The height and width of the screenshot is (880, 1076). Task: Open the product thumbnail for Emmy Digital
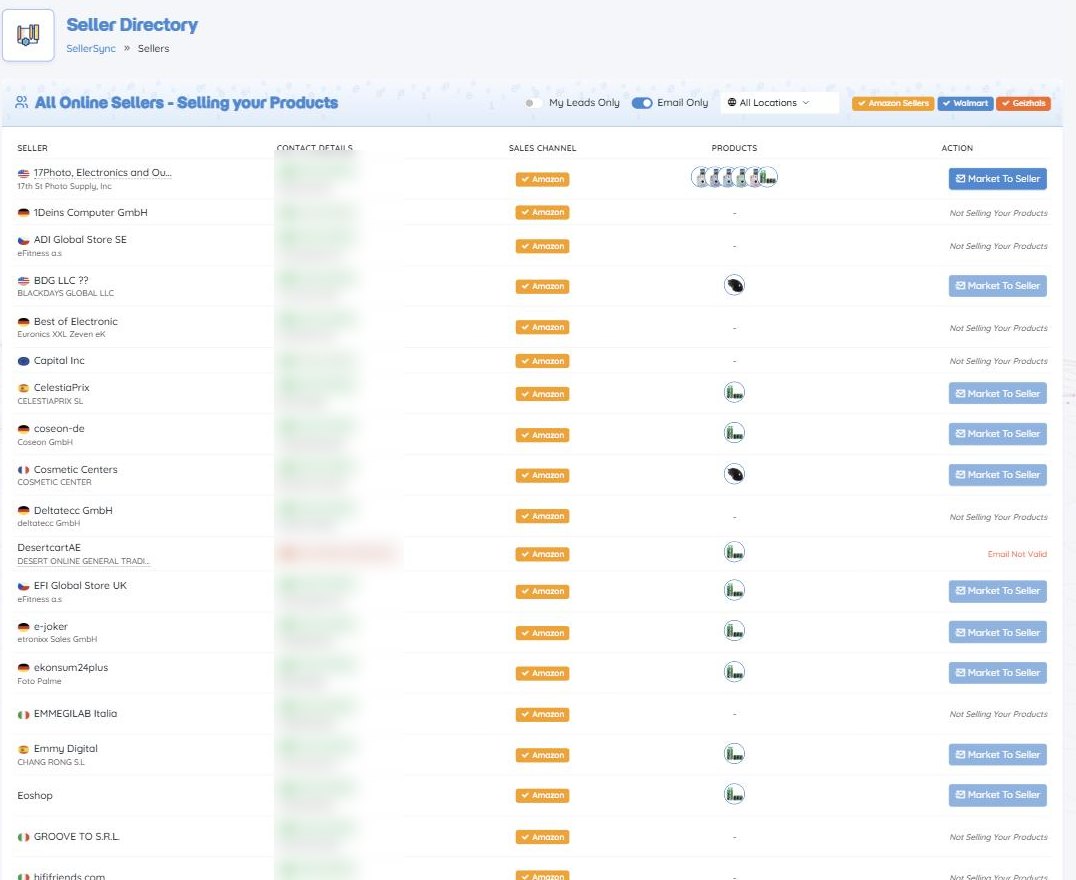click(734, 754)
